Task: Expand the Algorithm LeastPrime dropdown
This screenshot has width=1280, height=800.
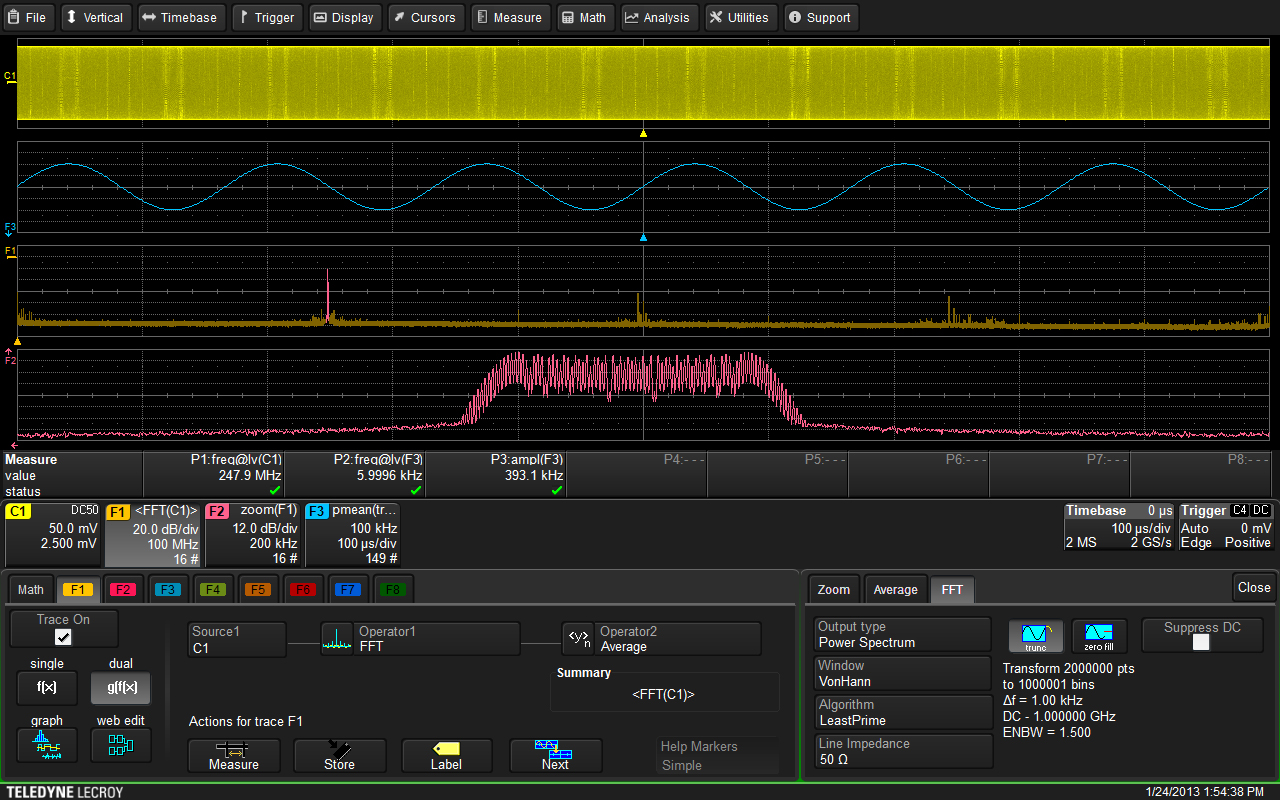Action: point(903,713)
